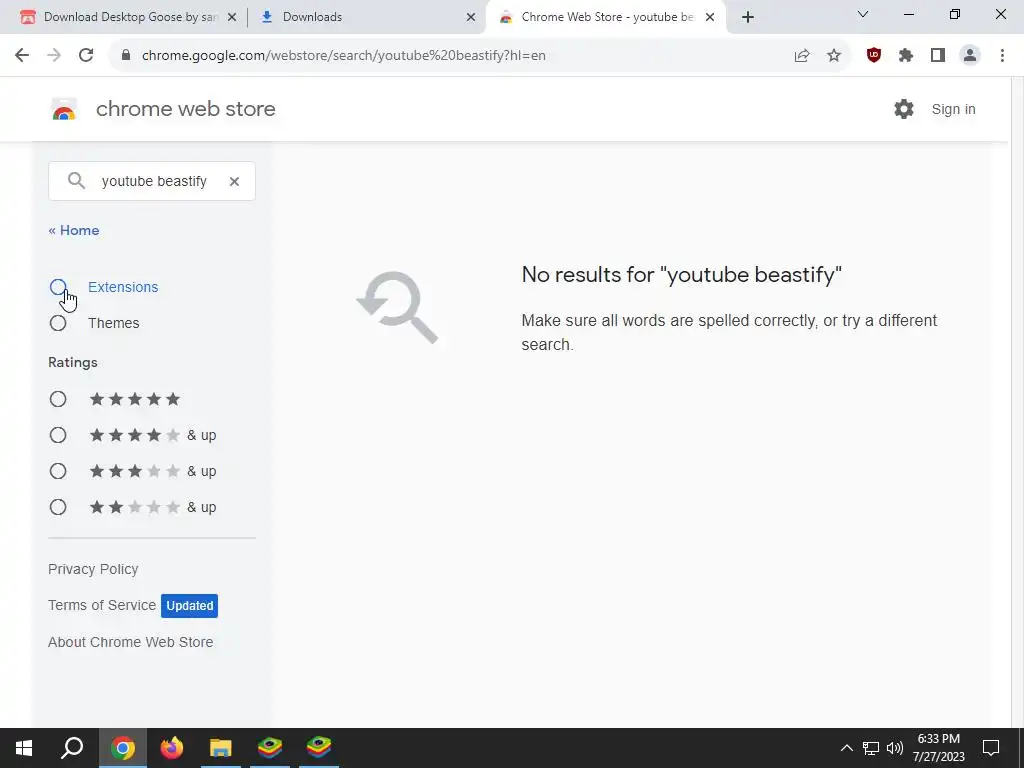Clear the youtube beastify search text

[x=234, y=182]
